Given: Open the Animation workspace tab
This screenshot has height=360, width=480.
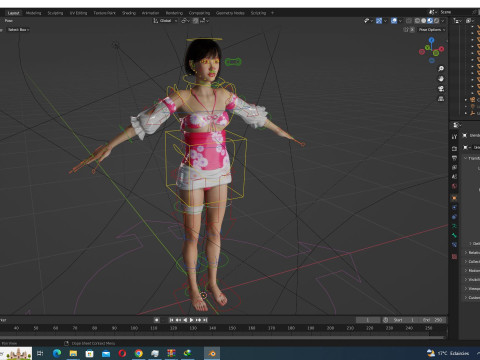Looking at the screenshot, I should coord(150,13).
